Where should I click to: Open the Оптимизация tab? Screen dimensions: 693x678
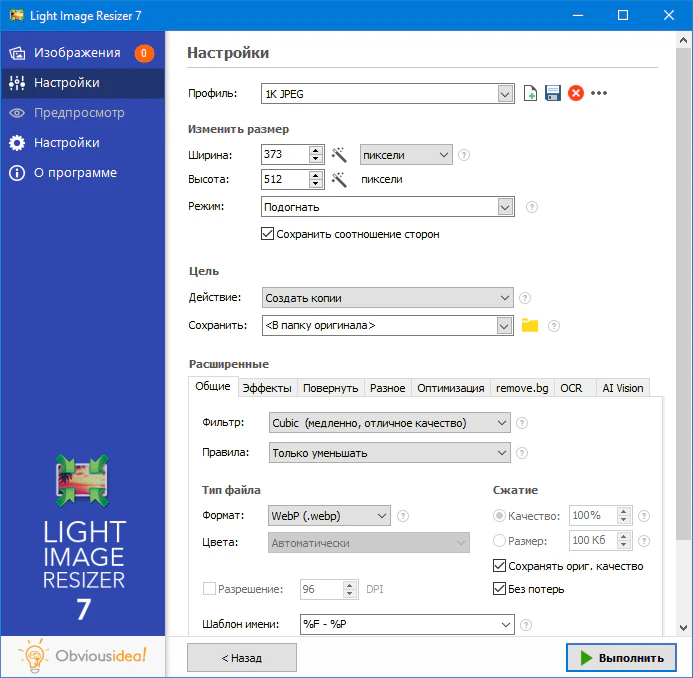point(450,388)
